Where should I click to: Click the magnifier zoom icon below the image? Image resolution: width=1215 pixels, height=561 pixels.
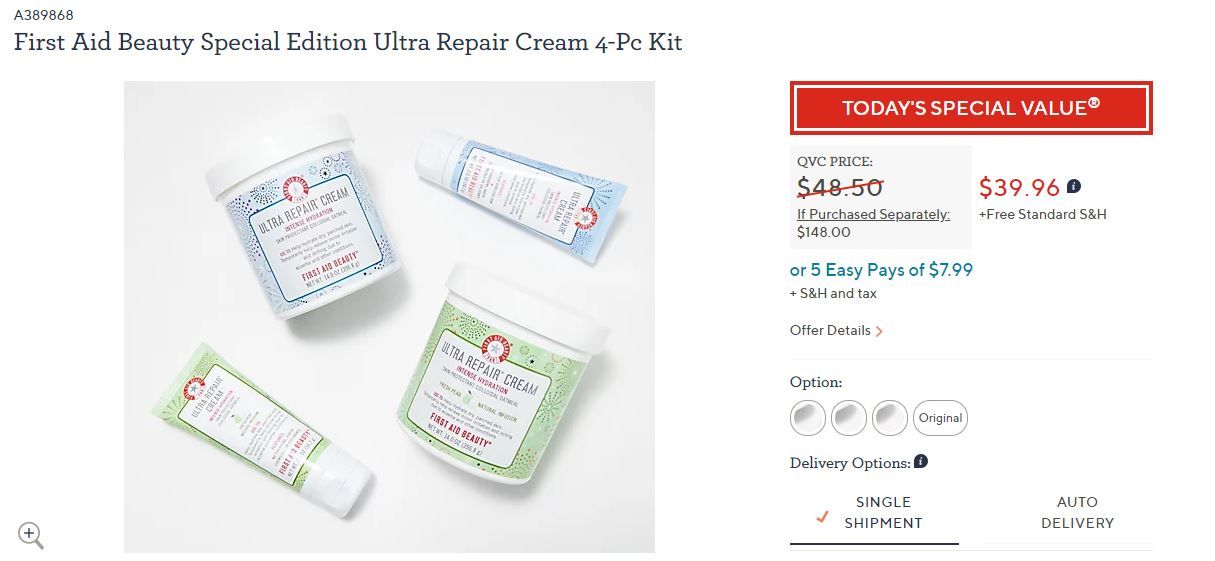coord(31,535)
